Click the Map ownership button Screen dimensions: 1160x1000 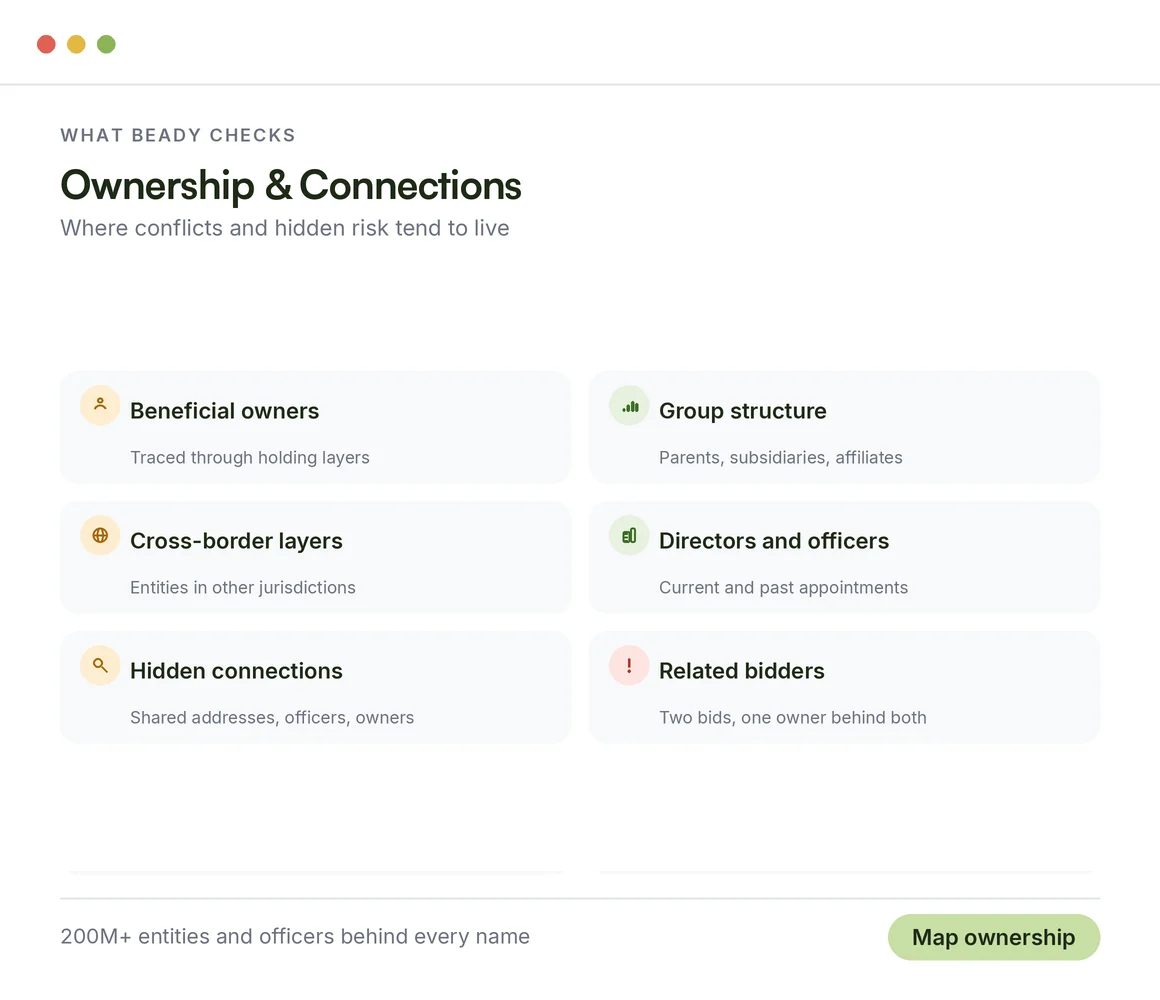click(x=994, y=937)
